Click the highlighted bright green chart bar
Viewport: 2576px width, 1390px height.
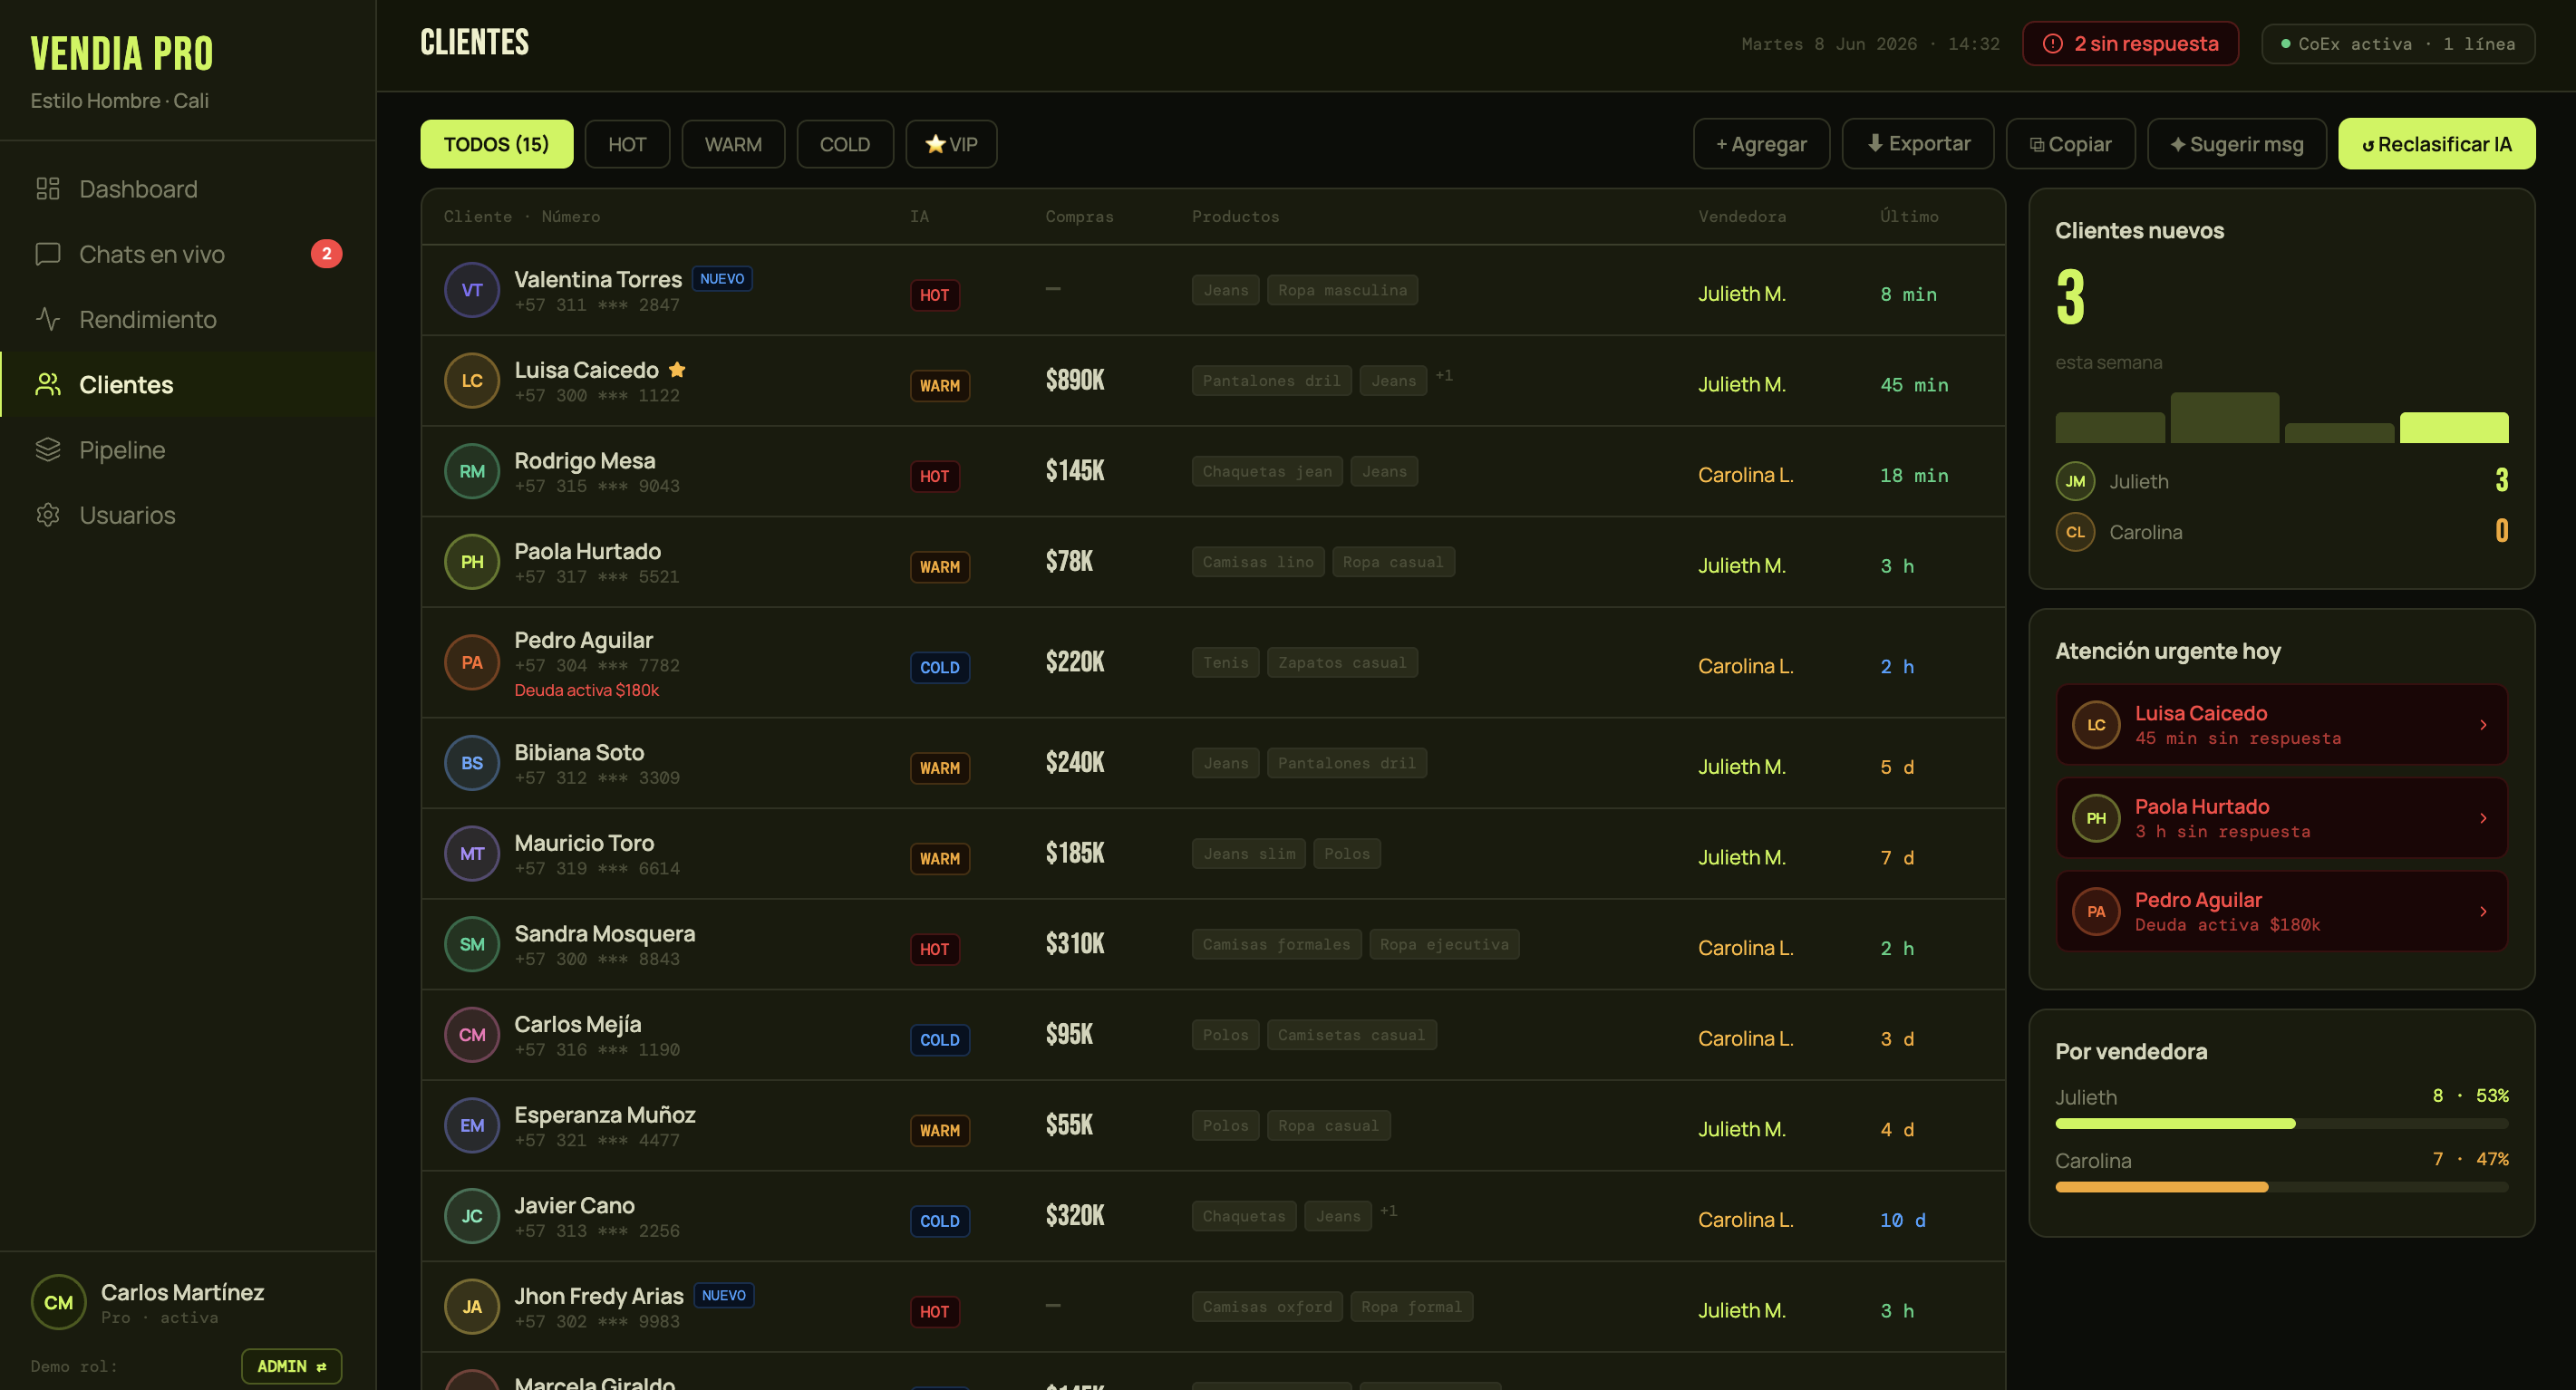tap(2454, 428)
